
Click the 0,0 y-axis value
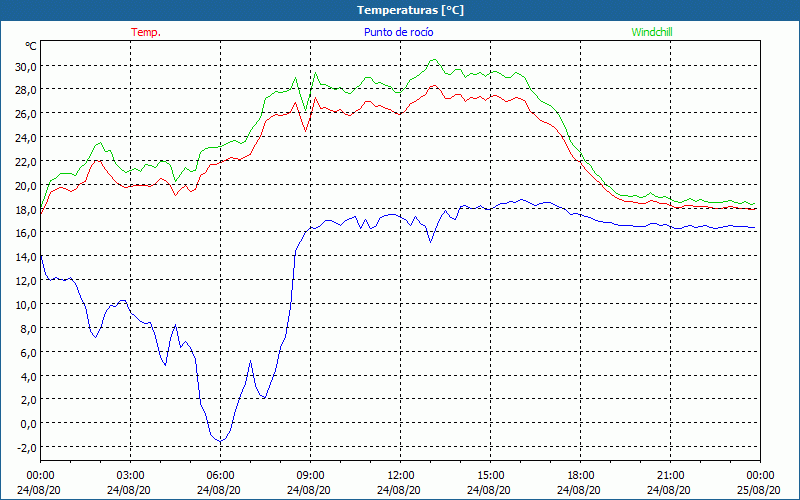(27, 424)
